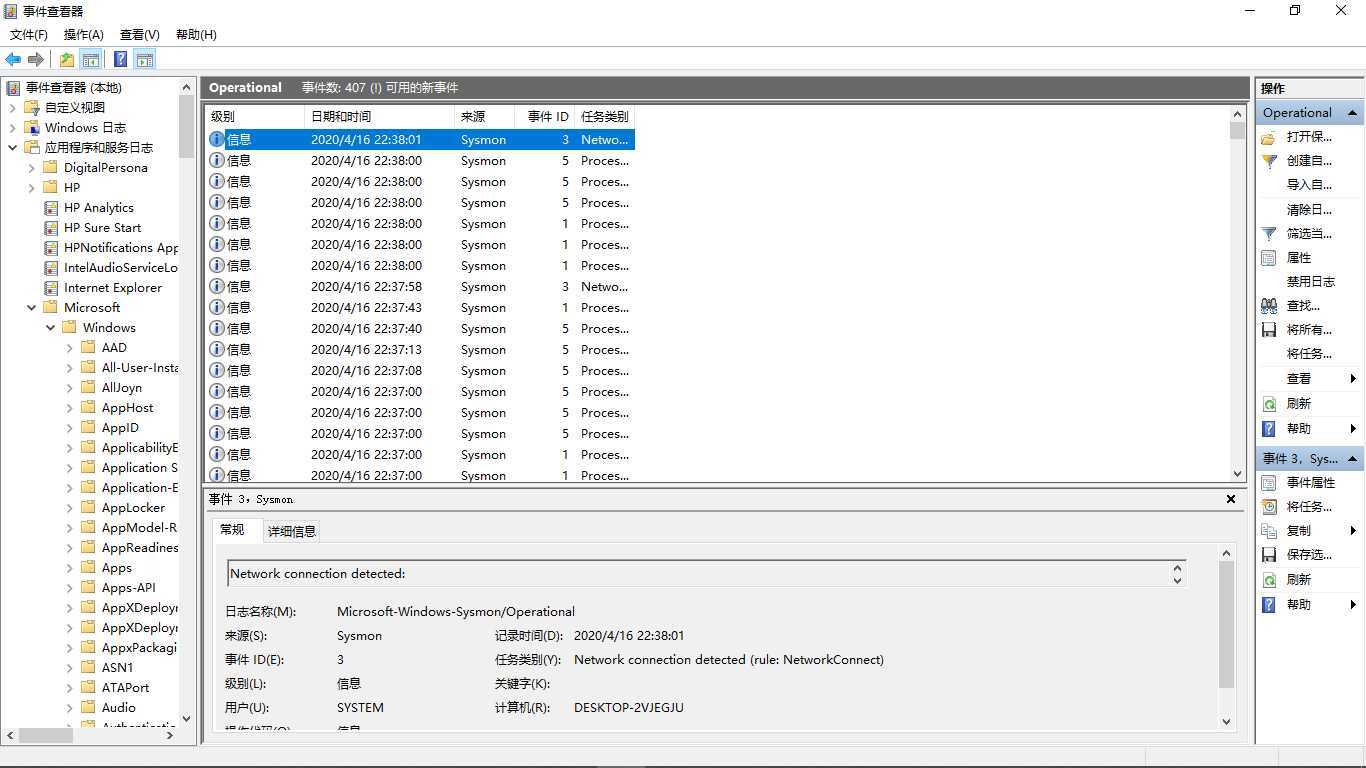Expand the DigitalPersona folder

point(32,168)
